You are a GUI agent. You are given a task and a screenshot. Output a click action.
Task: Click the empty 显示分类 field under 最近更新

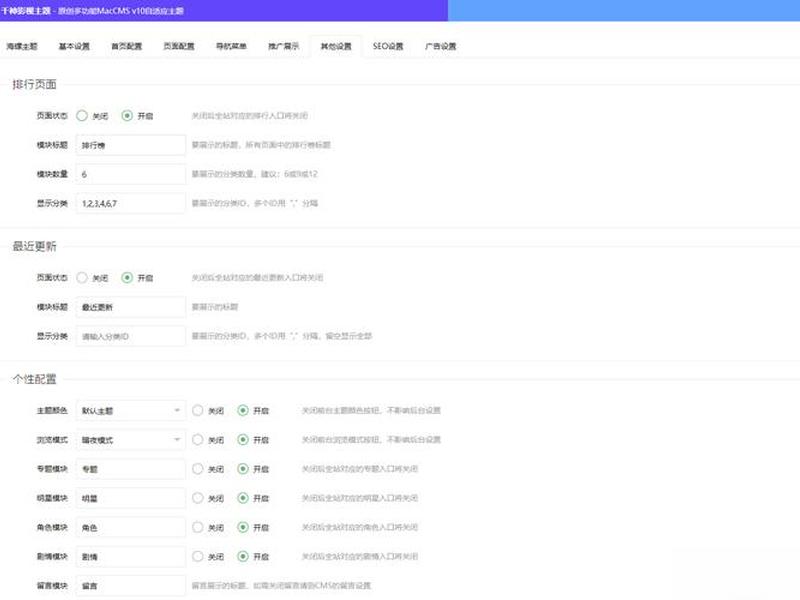pyautogui.click(x=131, y=336)
